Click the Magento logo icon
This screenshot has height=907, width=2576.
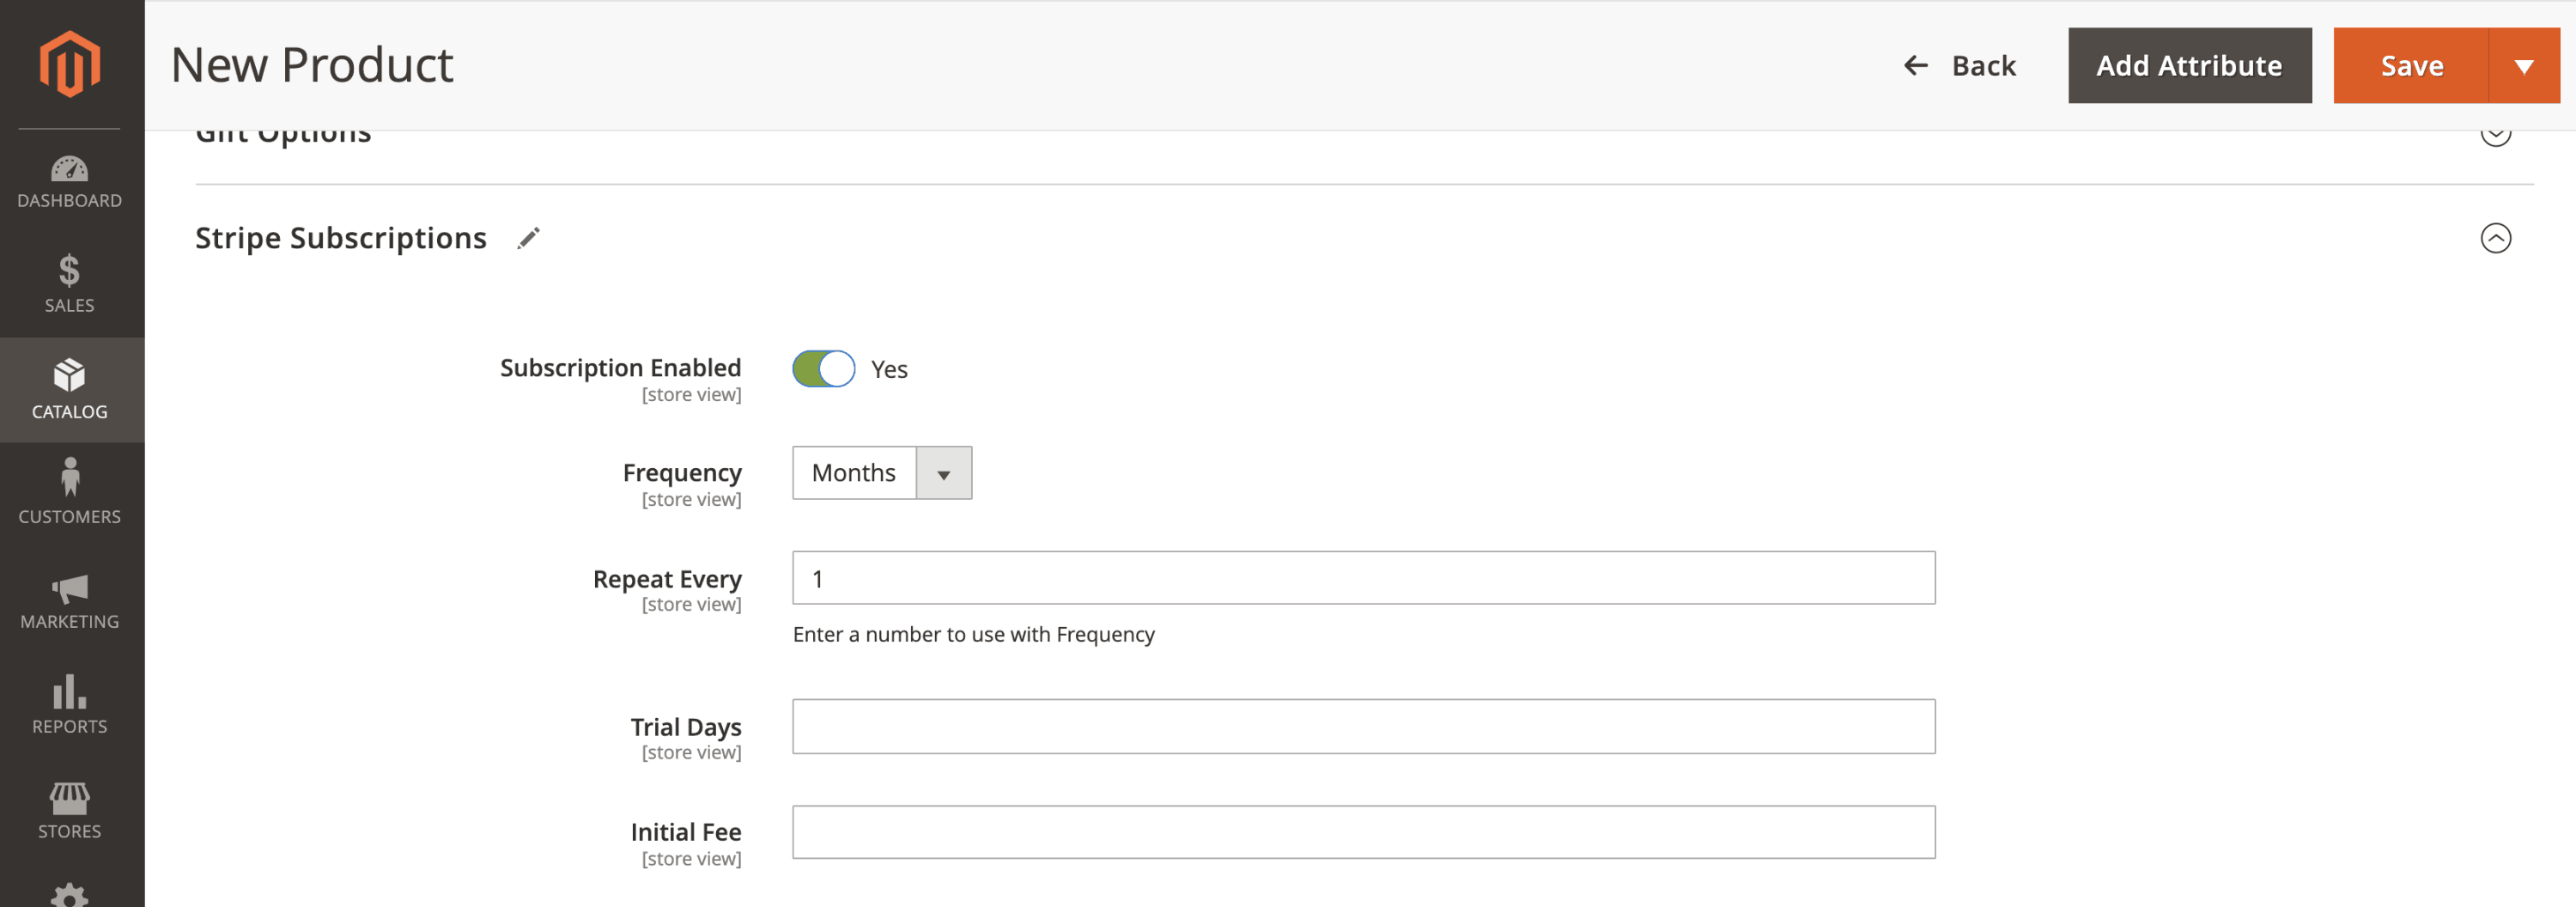(69, 64)
